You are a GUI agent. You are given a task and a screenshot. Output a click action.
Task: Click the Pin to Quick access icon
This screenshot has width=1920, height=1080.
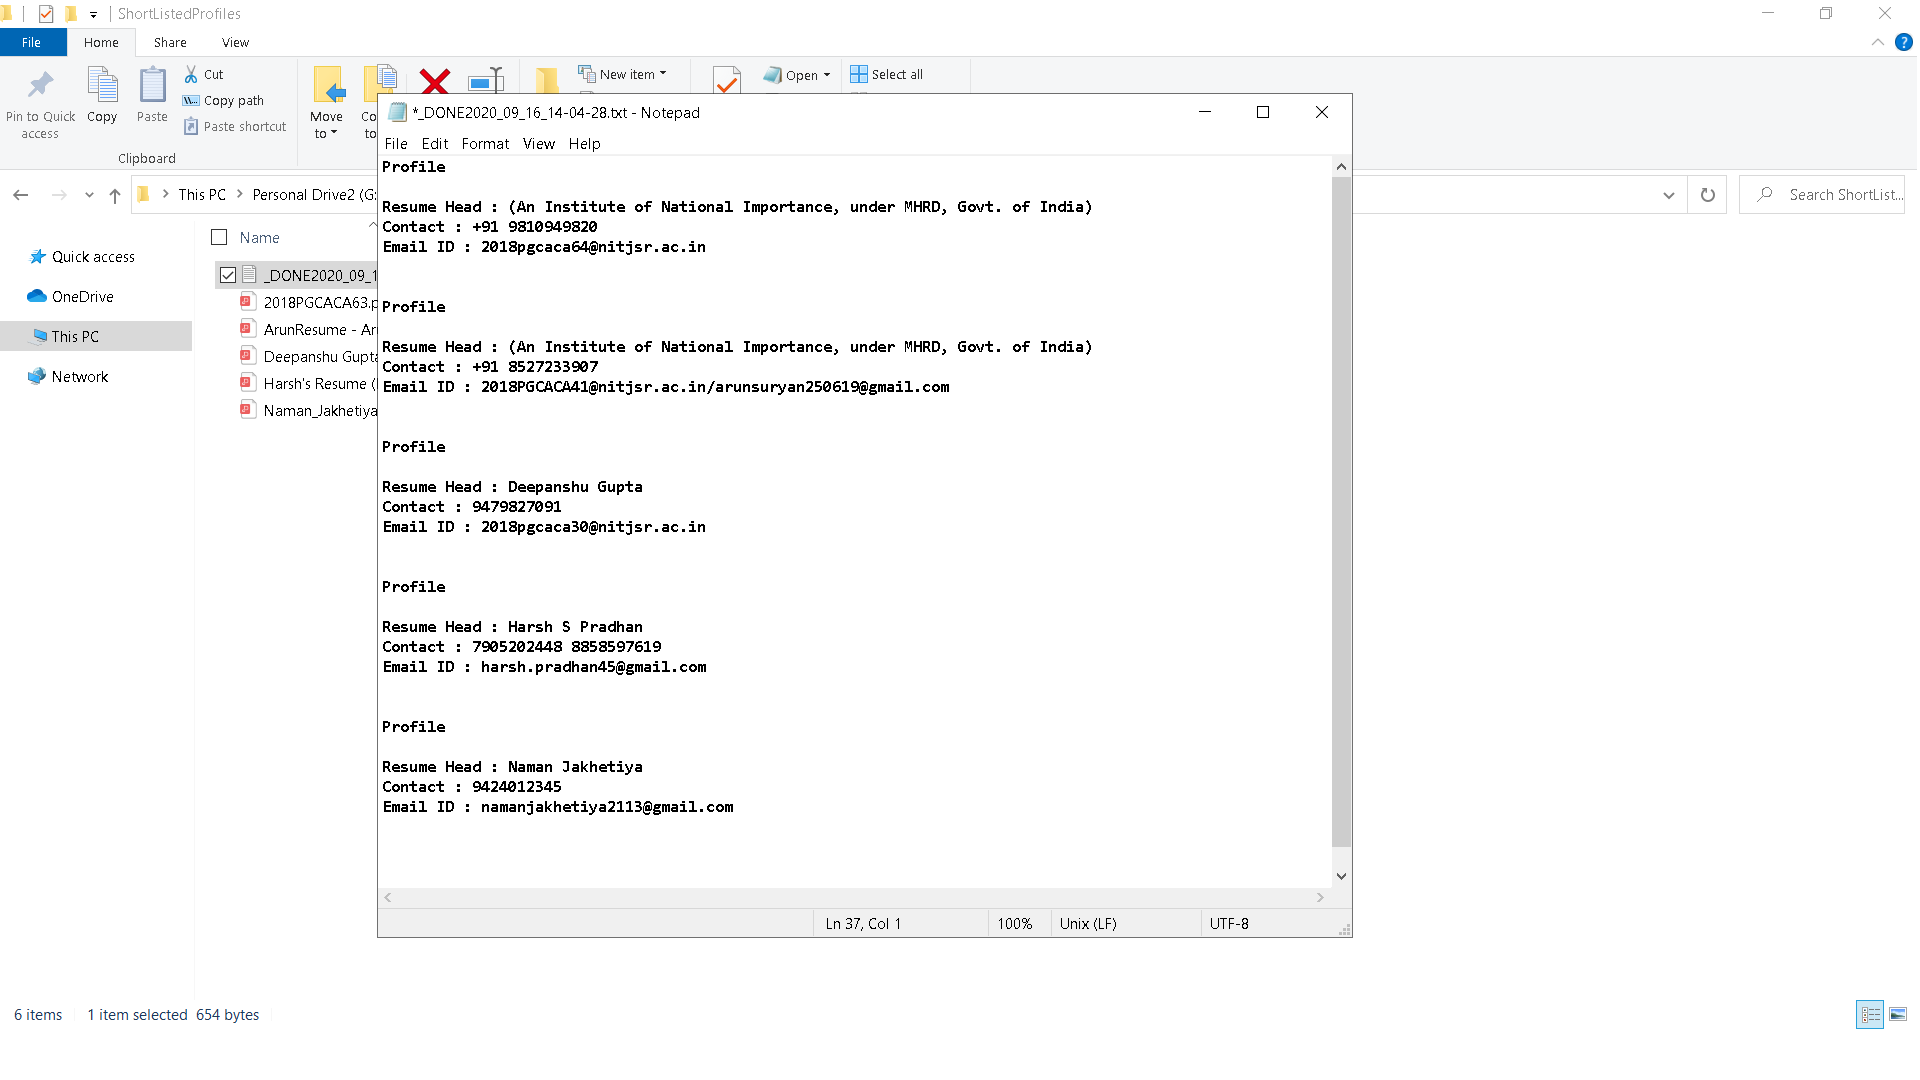(40, 86)
